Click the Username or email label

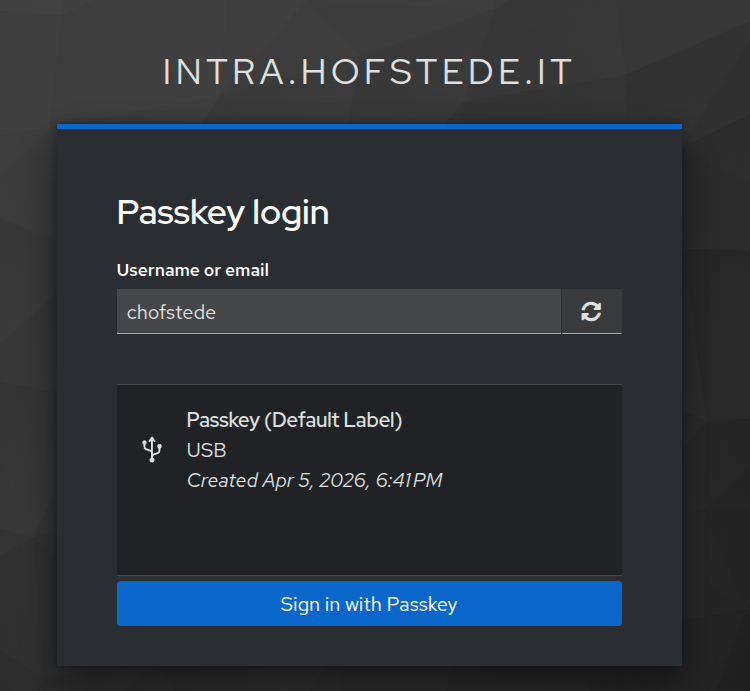(193, 270)
